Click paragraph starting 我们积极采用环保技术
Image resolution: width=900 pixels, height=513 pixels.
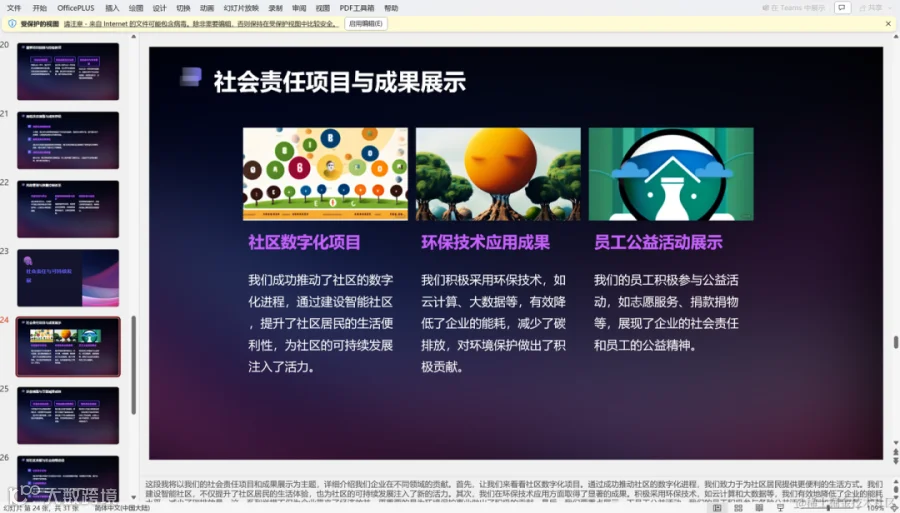pos(494,323)
